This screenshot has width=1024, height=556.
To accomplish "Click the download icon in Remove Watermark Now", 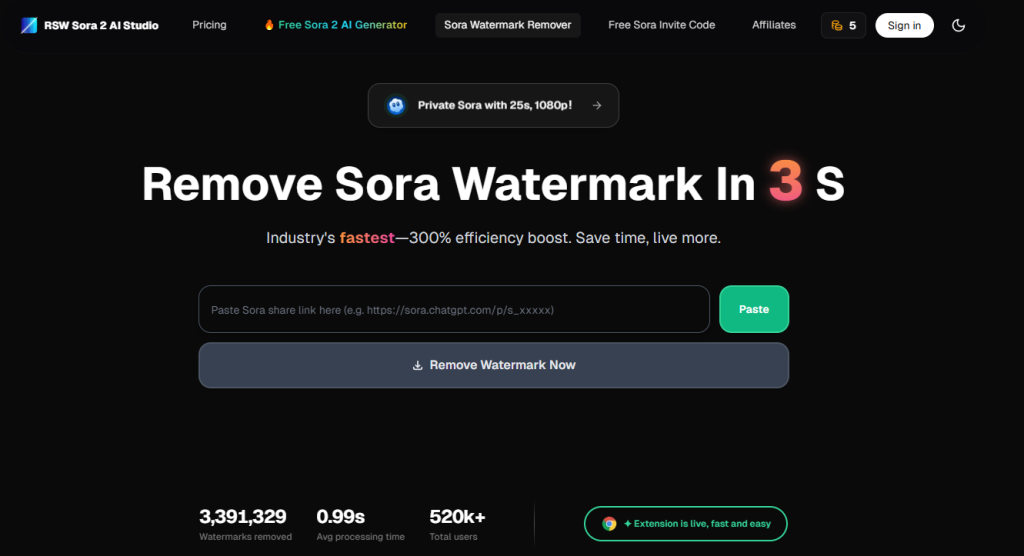I will 417,365.
